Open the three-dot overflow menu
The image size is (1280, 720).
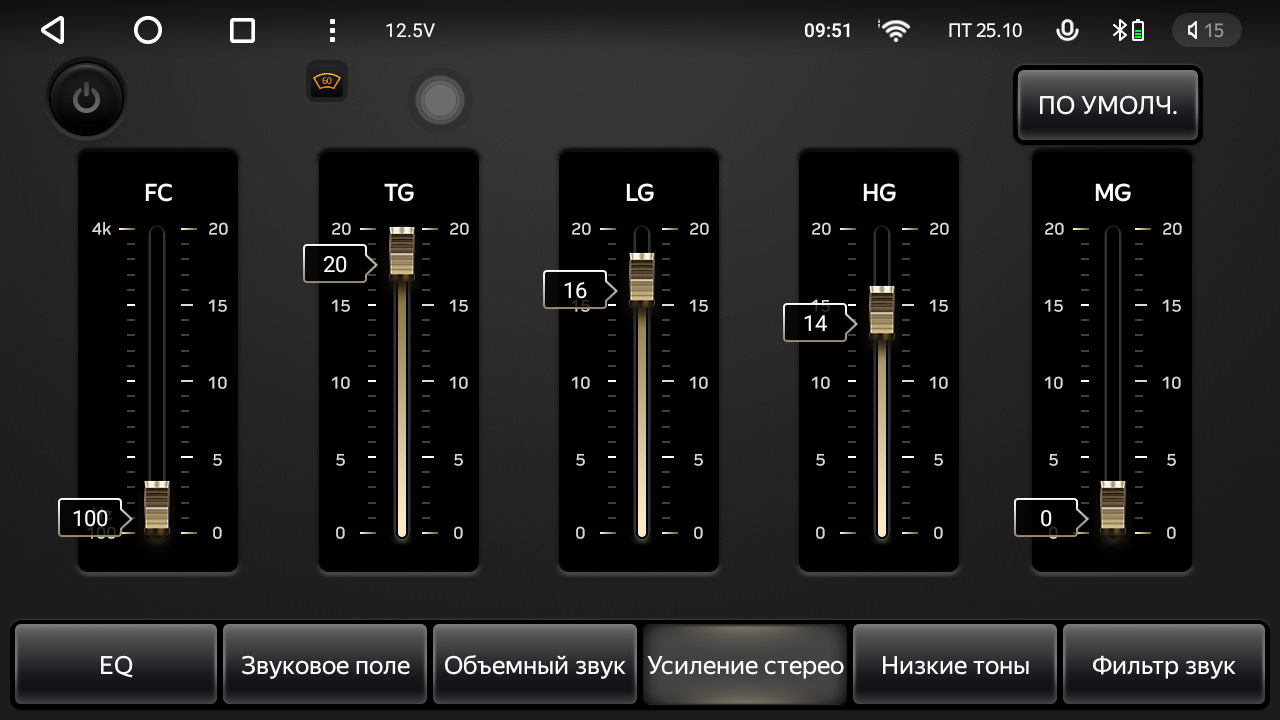[333, 30]
